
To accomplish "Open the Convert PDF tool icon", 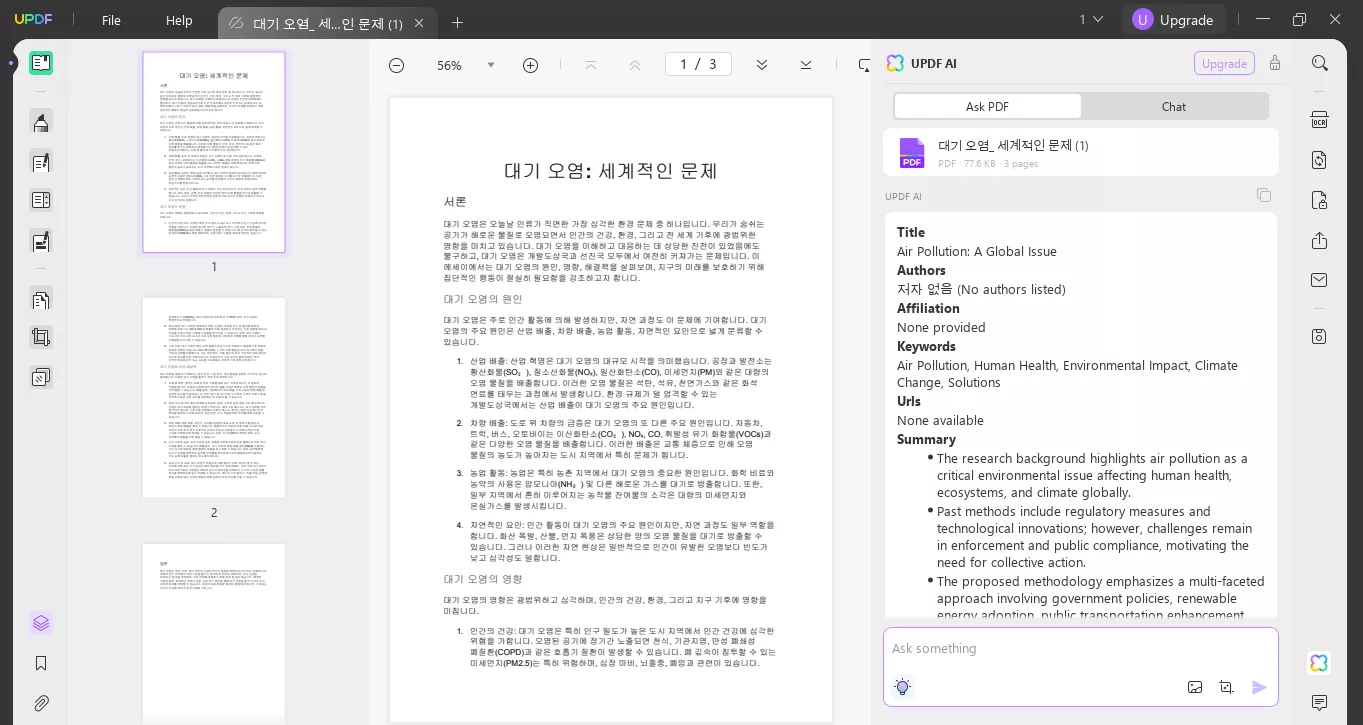I will coord(1320,160).
